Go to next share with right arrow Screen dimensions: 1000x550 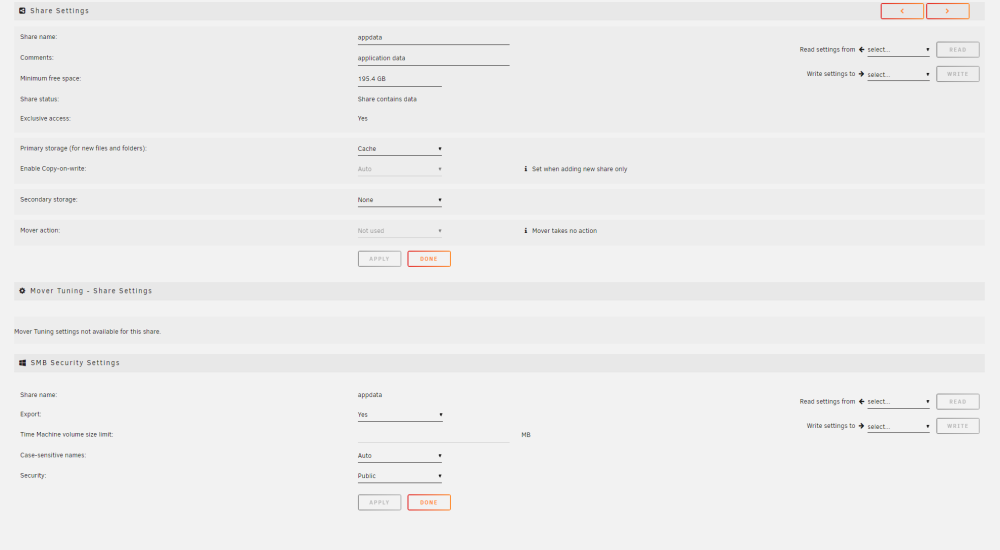(x=947, y=11)
